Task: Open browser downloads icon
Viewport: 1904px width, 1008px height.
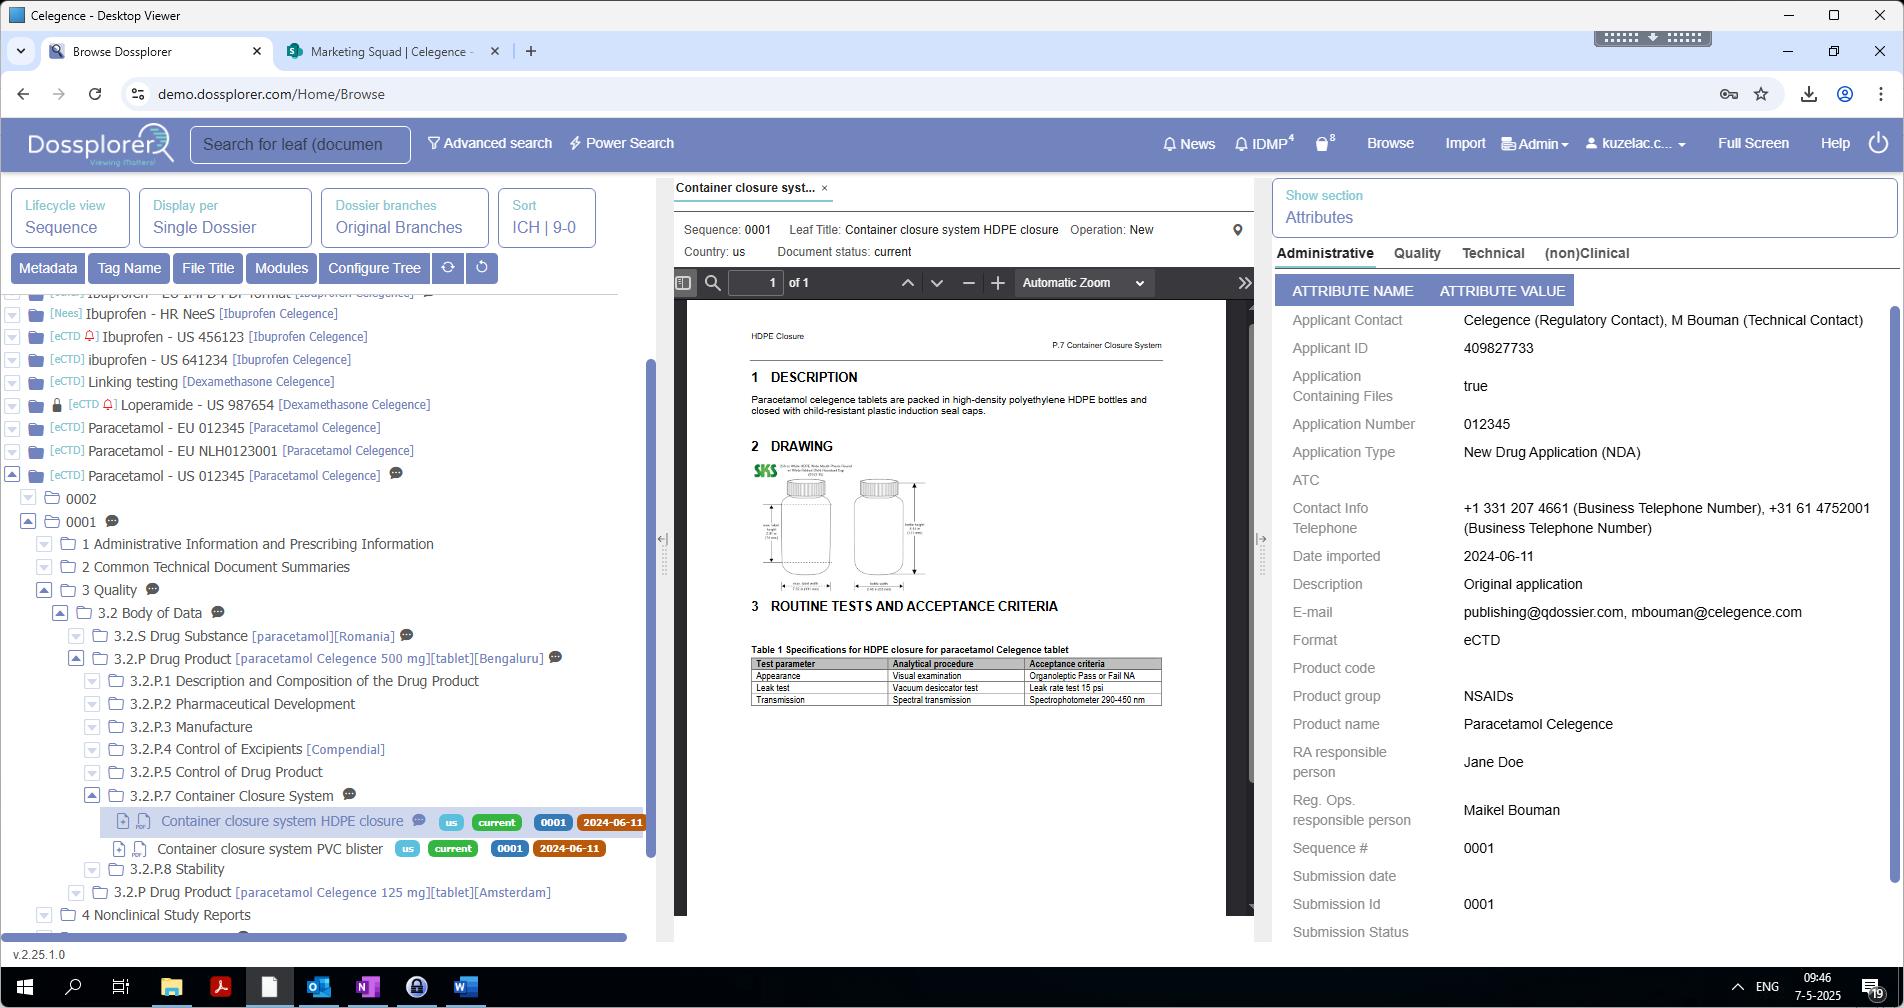Action: pos(1808,94)
